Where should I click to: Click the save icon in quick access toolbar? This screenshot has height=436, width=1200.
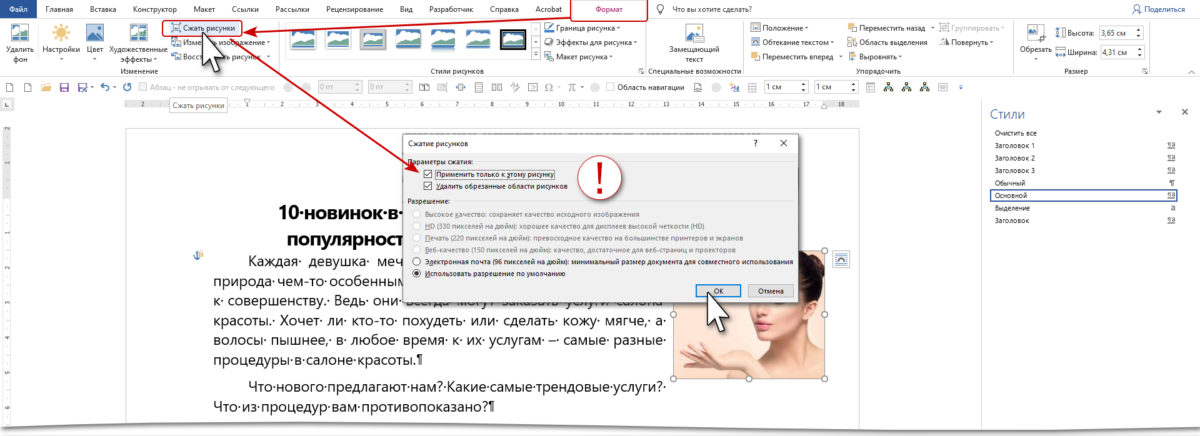pos(64,88)
